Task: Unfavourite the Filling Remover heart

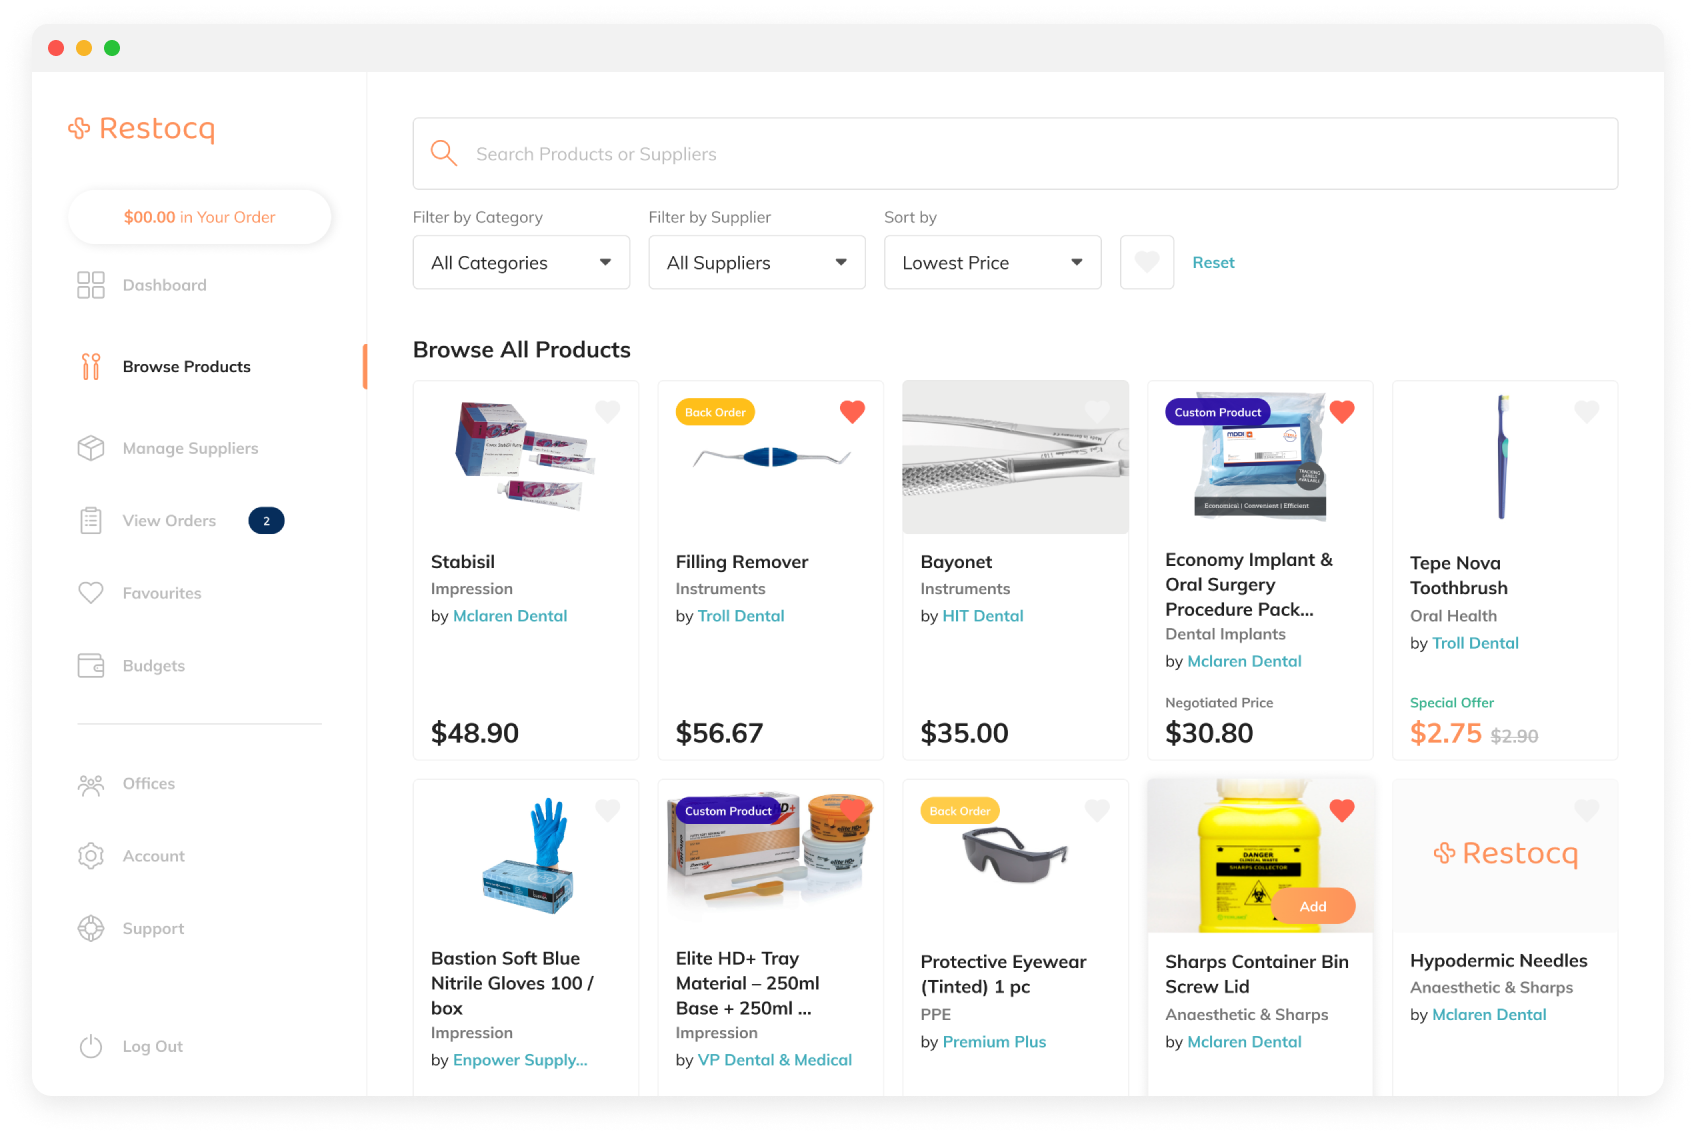Action: (852, 411)
